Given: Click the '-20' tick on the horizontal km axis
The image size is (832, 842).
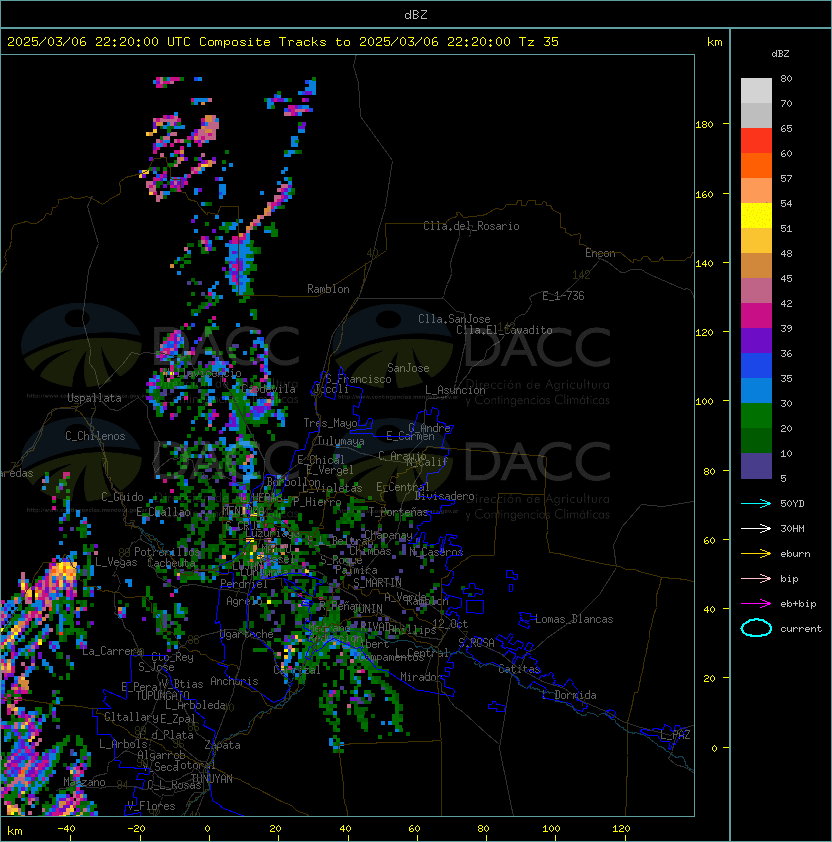Looking at the screenshot, I should [136, 829].
